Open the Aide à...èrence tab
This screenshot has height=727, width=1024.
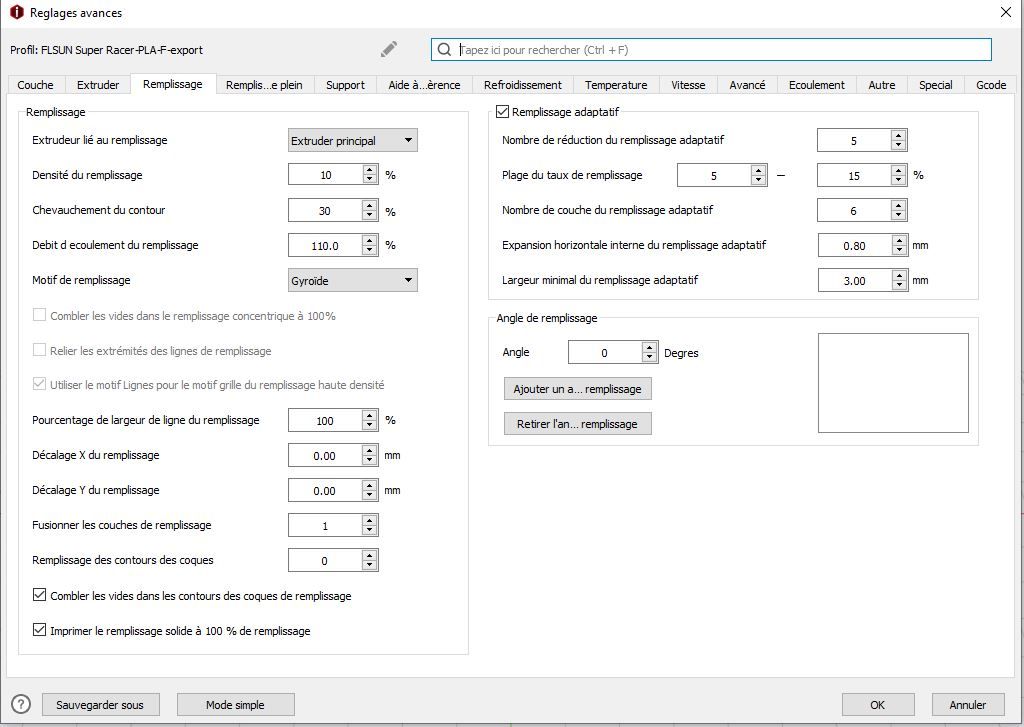pos(424,85)
